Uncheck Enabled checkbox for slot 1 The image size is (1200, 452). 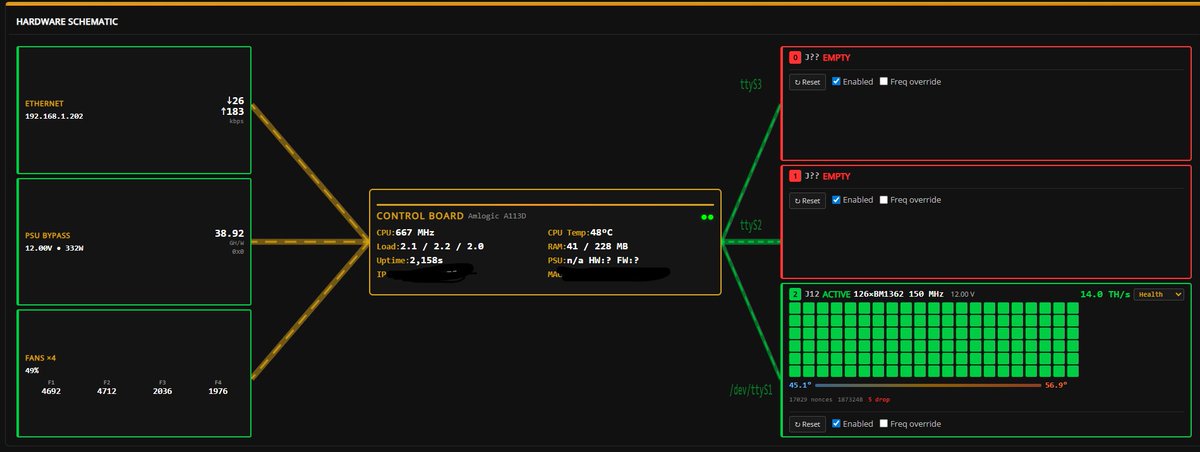[836, 200]
